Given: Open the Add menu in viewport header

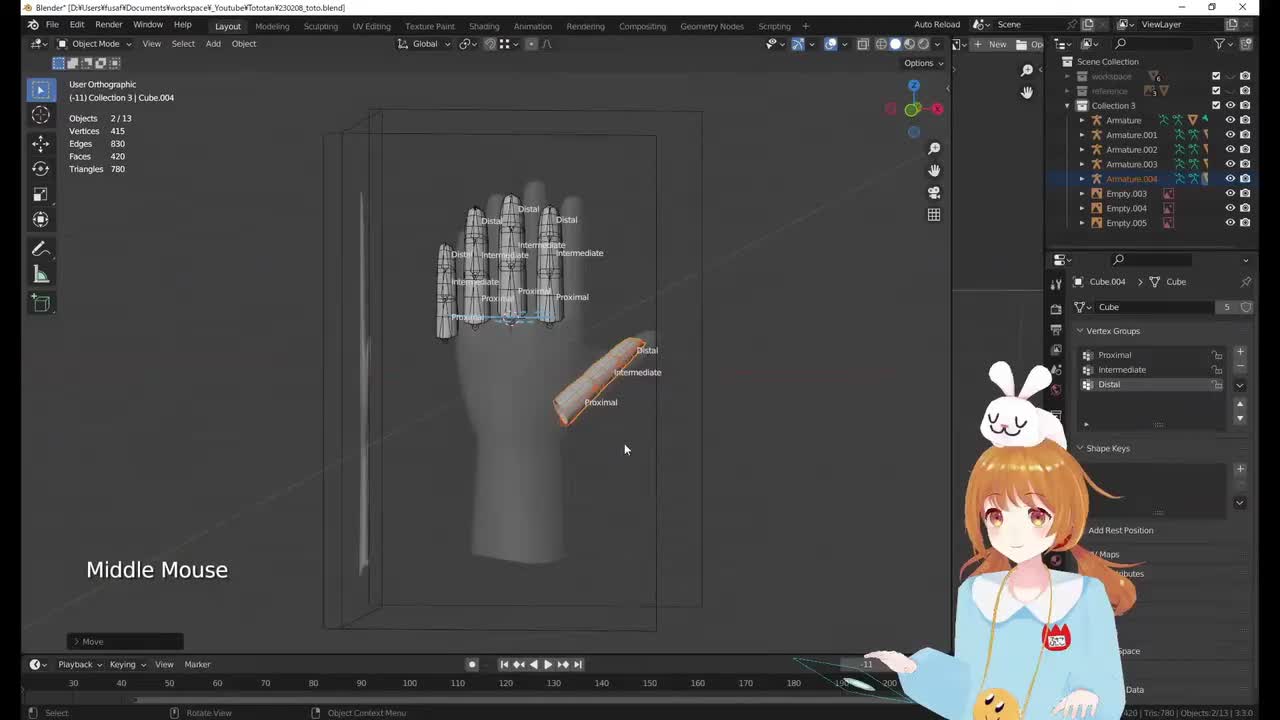Looking at the screenshot, I should [x=213, y=44].
